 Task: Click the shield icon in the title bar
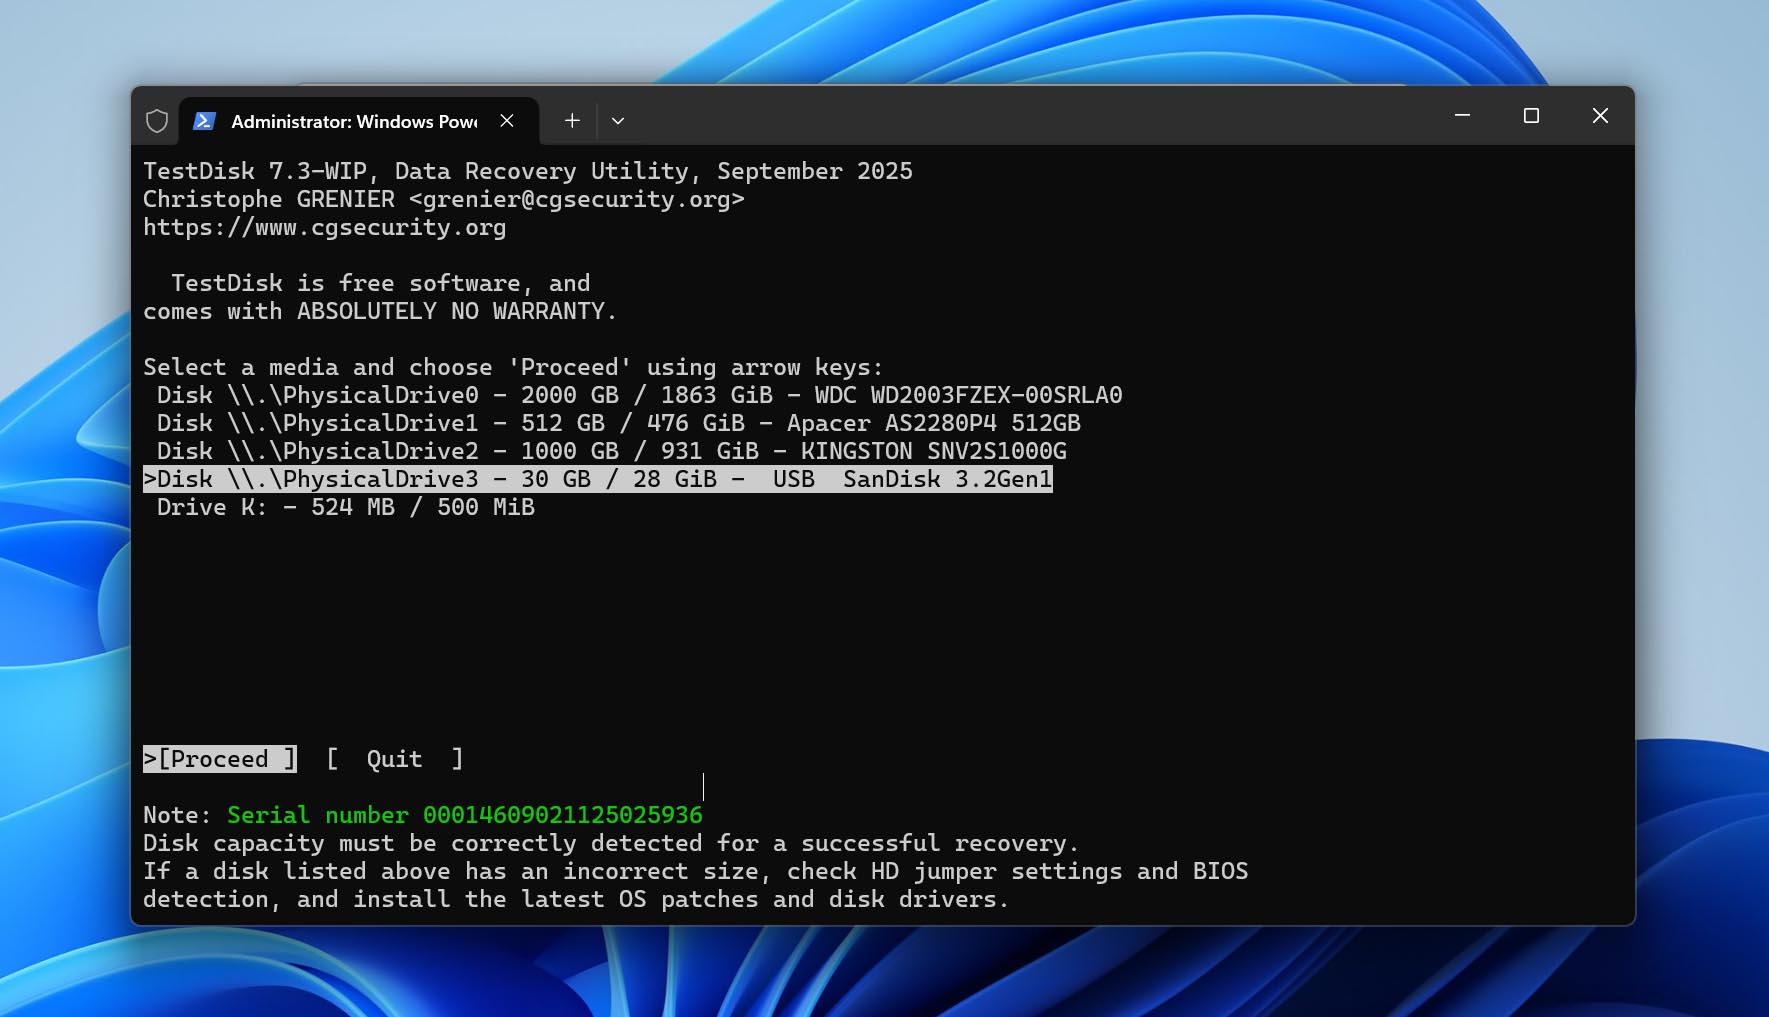pyautogui.click(x=157, y=121)
